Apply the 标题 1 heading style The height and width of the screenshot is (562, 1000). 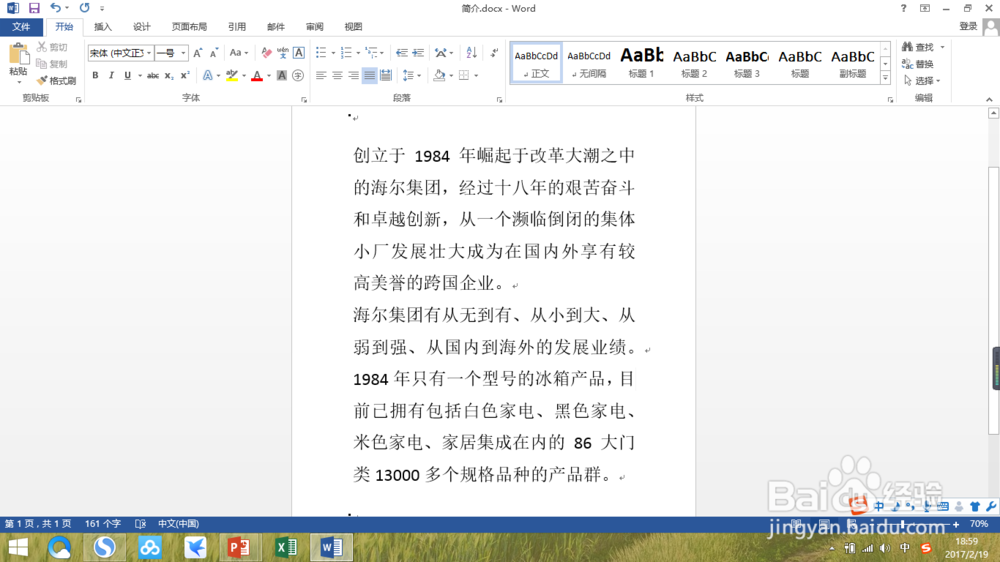tap(642, 63)
